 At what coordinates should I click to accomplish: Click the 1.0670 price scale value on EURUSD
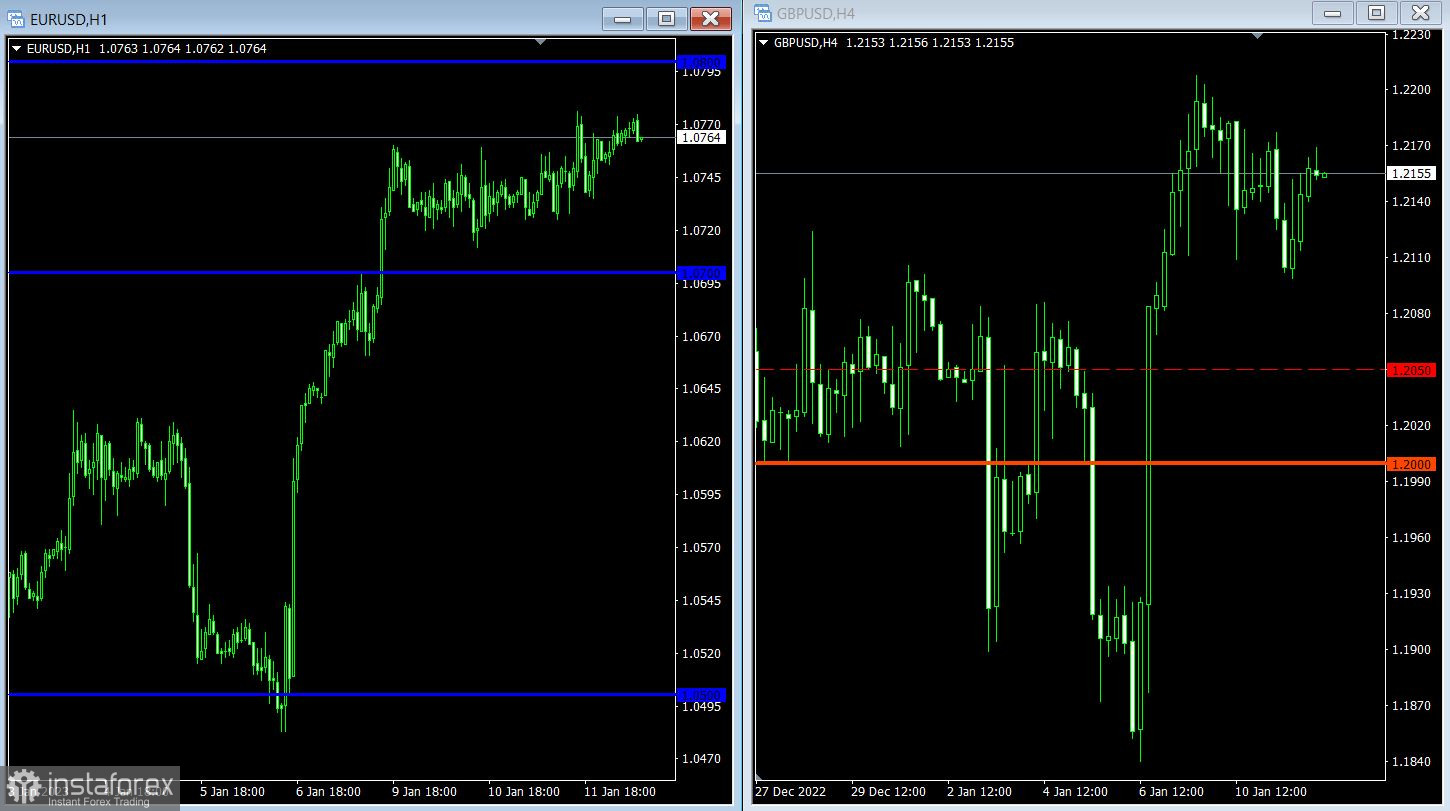(700, 336)
